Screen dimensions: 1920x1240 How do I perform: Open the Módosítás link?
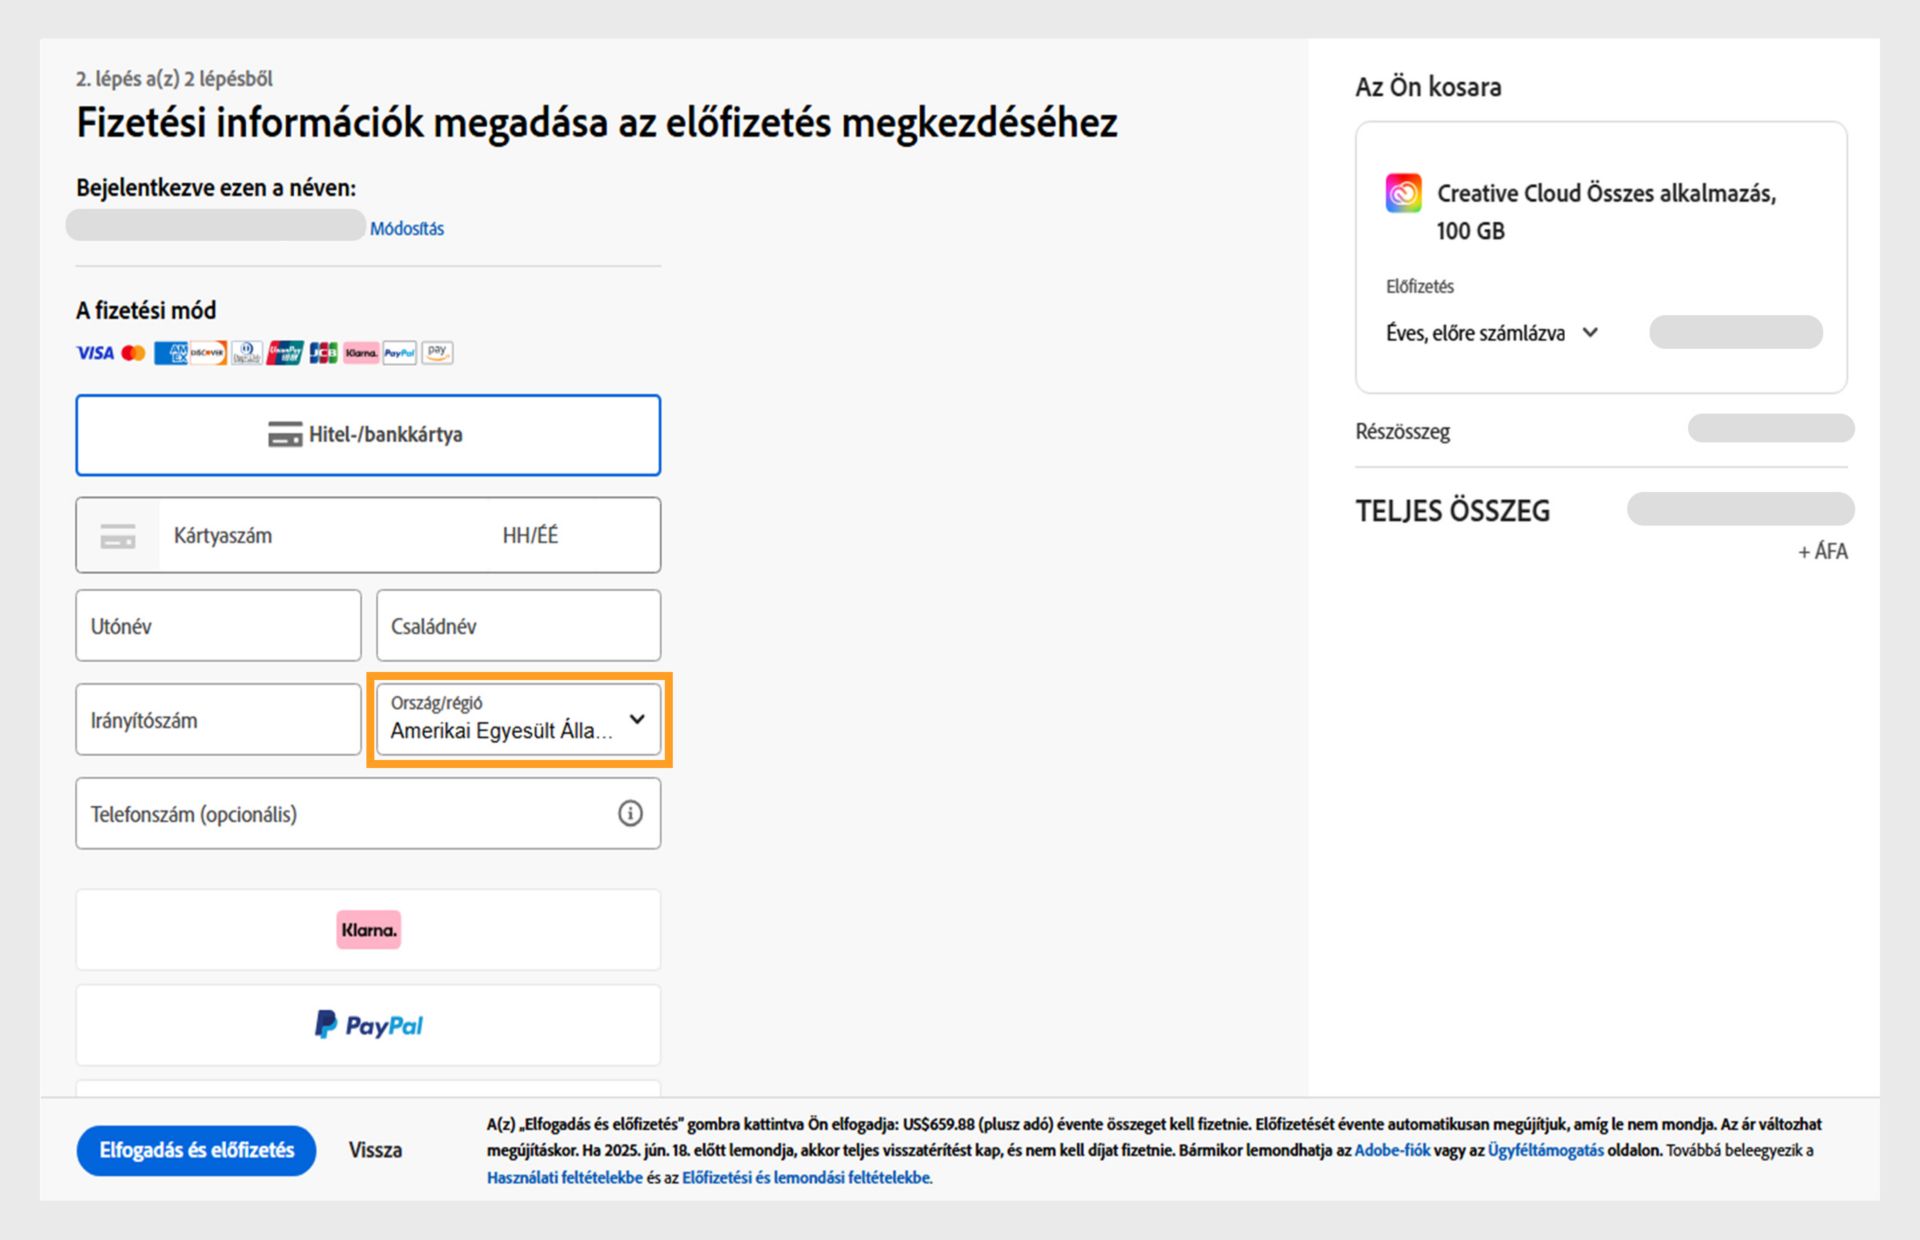point(406,229)
